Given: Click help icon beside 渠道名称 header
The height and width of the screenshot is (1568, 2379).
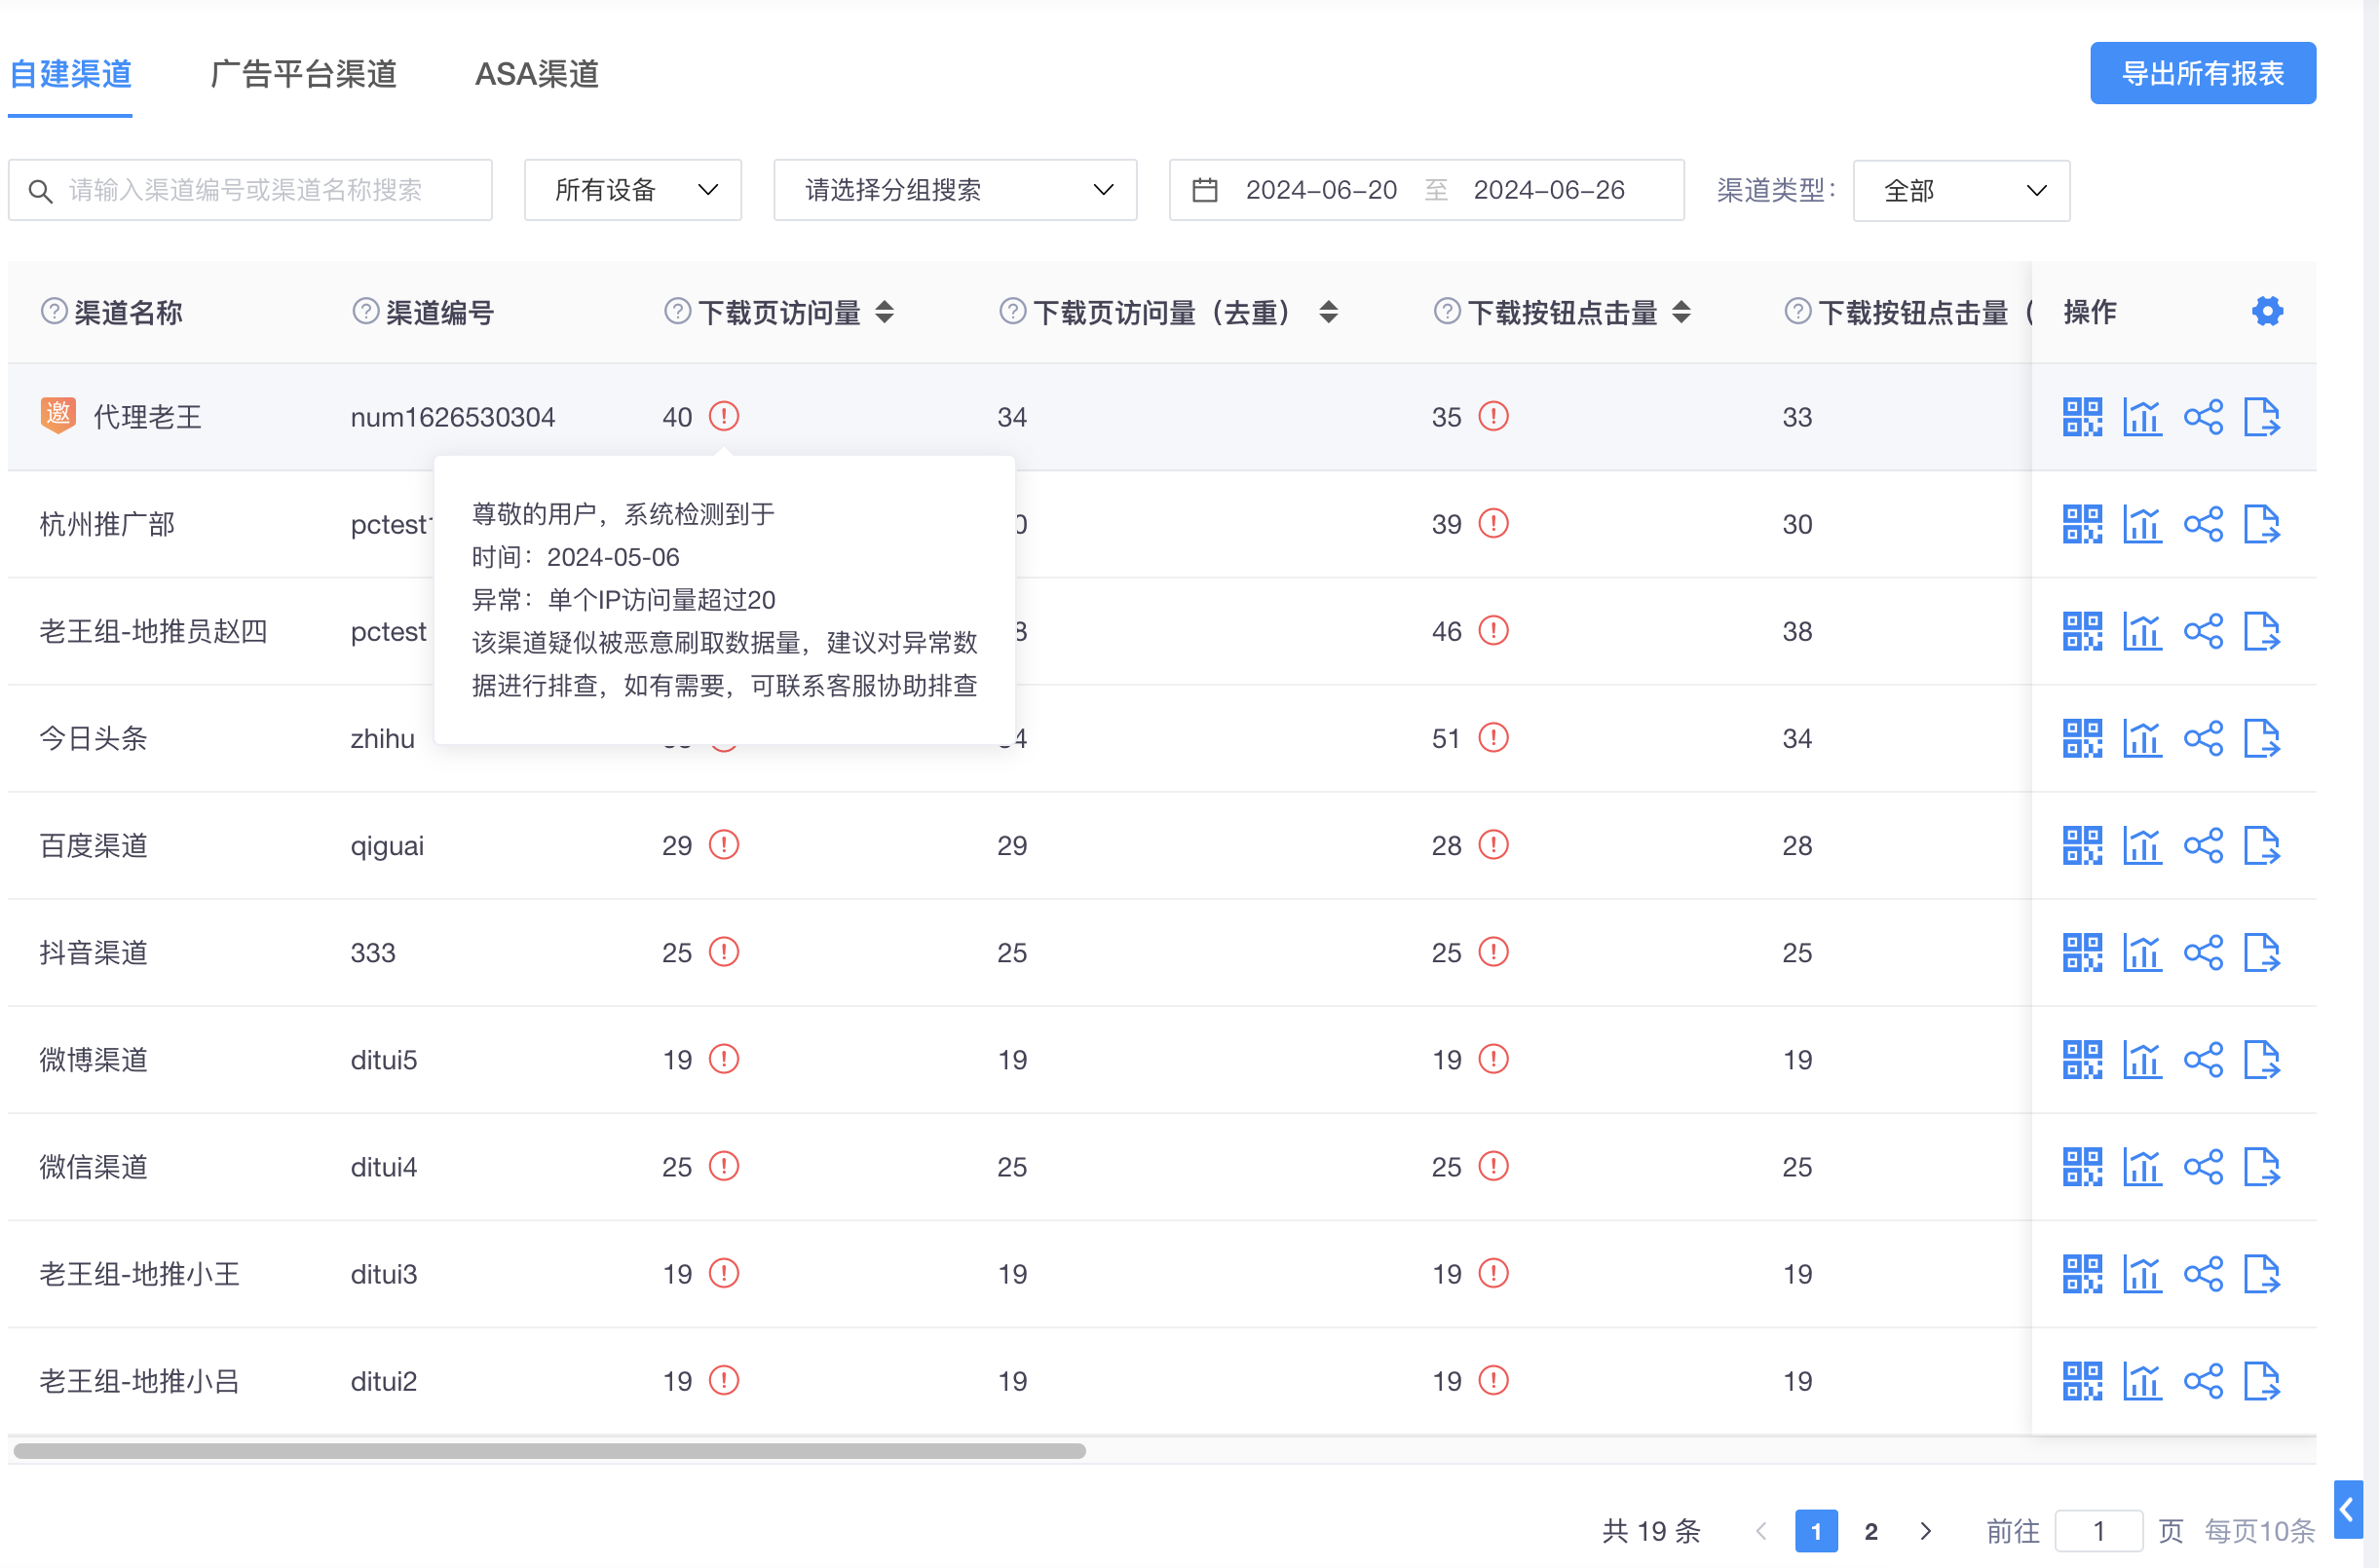Looking at the screenshot, I should click(x=54, y=311).
